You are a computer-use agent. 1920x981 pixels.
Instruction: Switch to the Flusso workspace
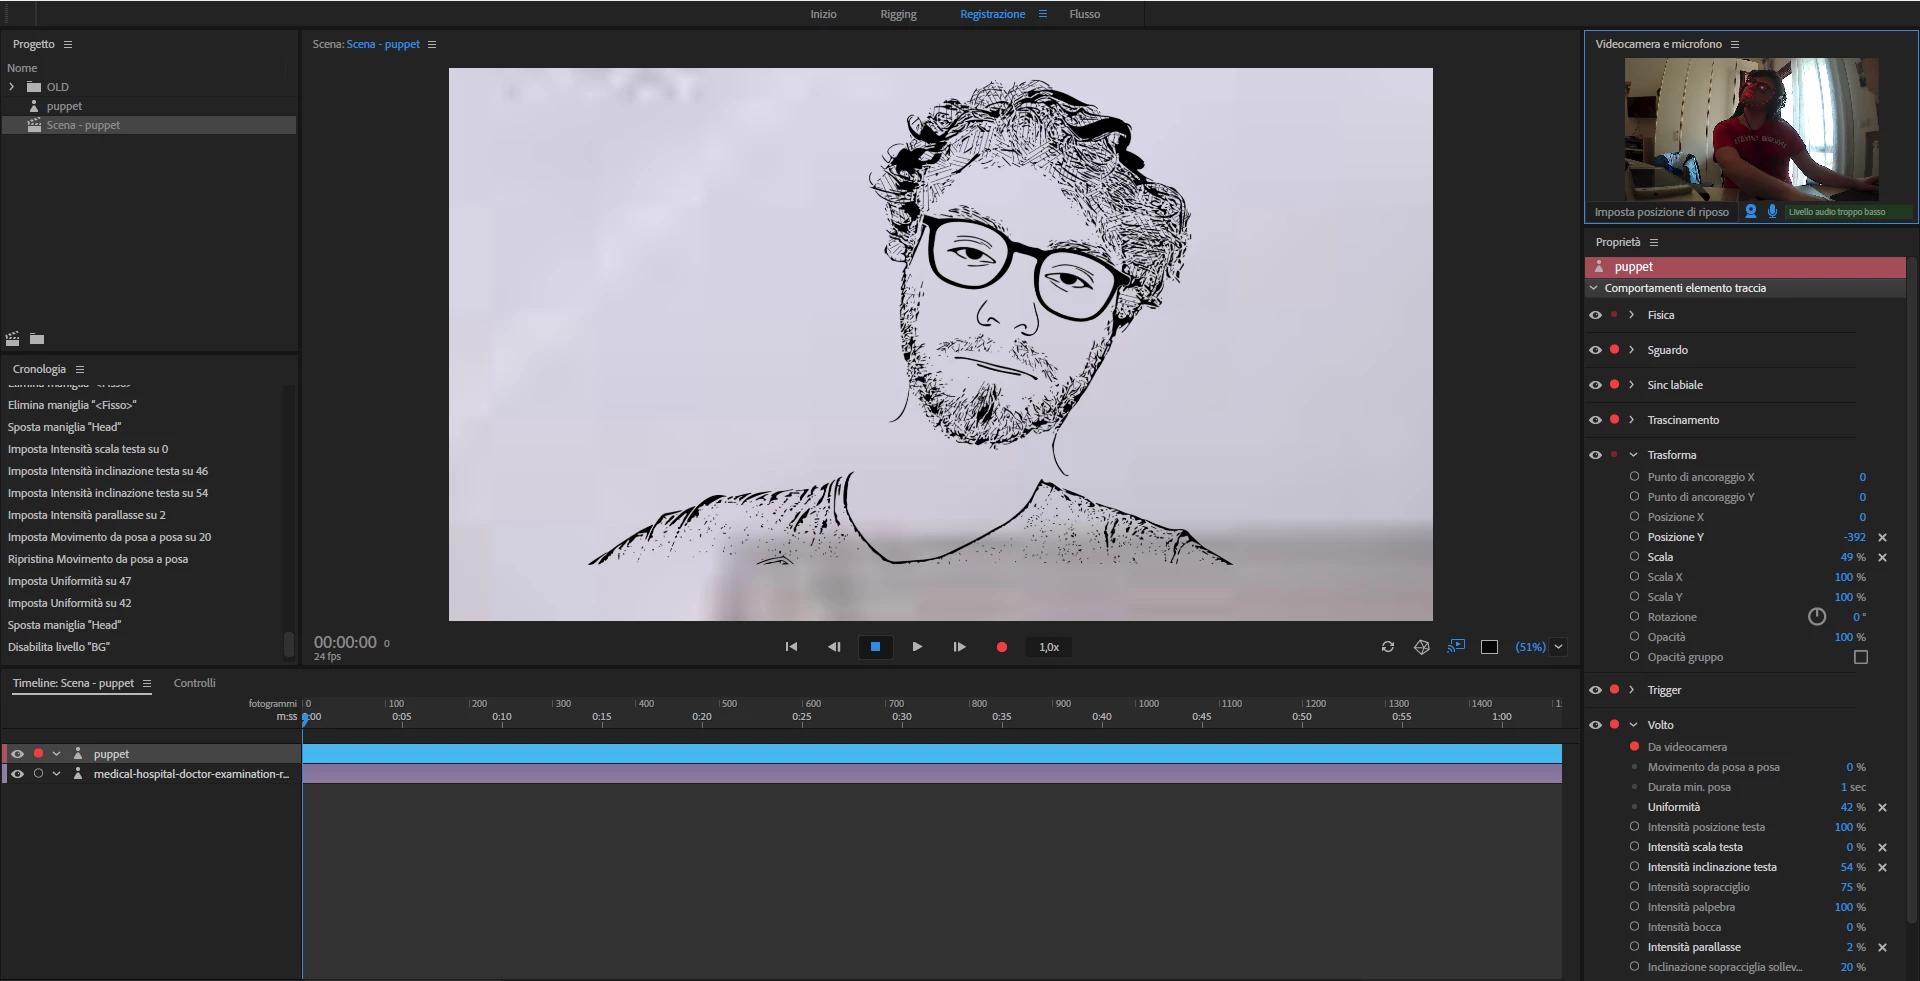pyautogui.click(x=1084, y=14)
